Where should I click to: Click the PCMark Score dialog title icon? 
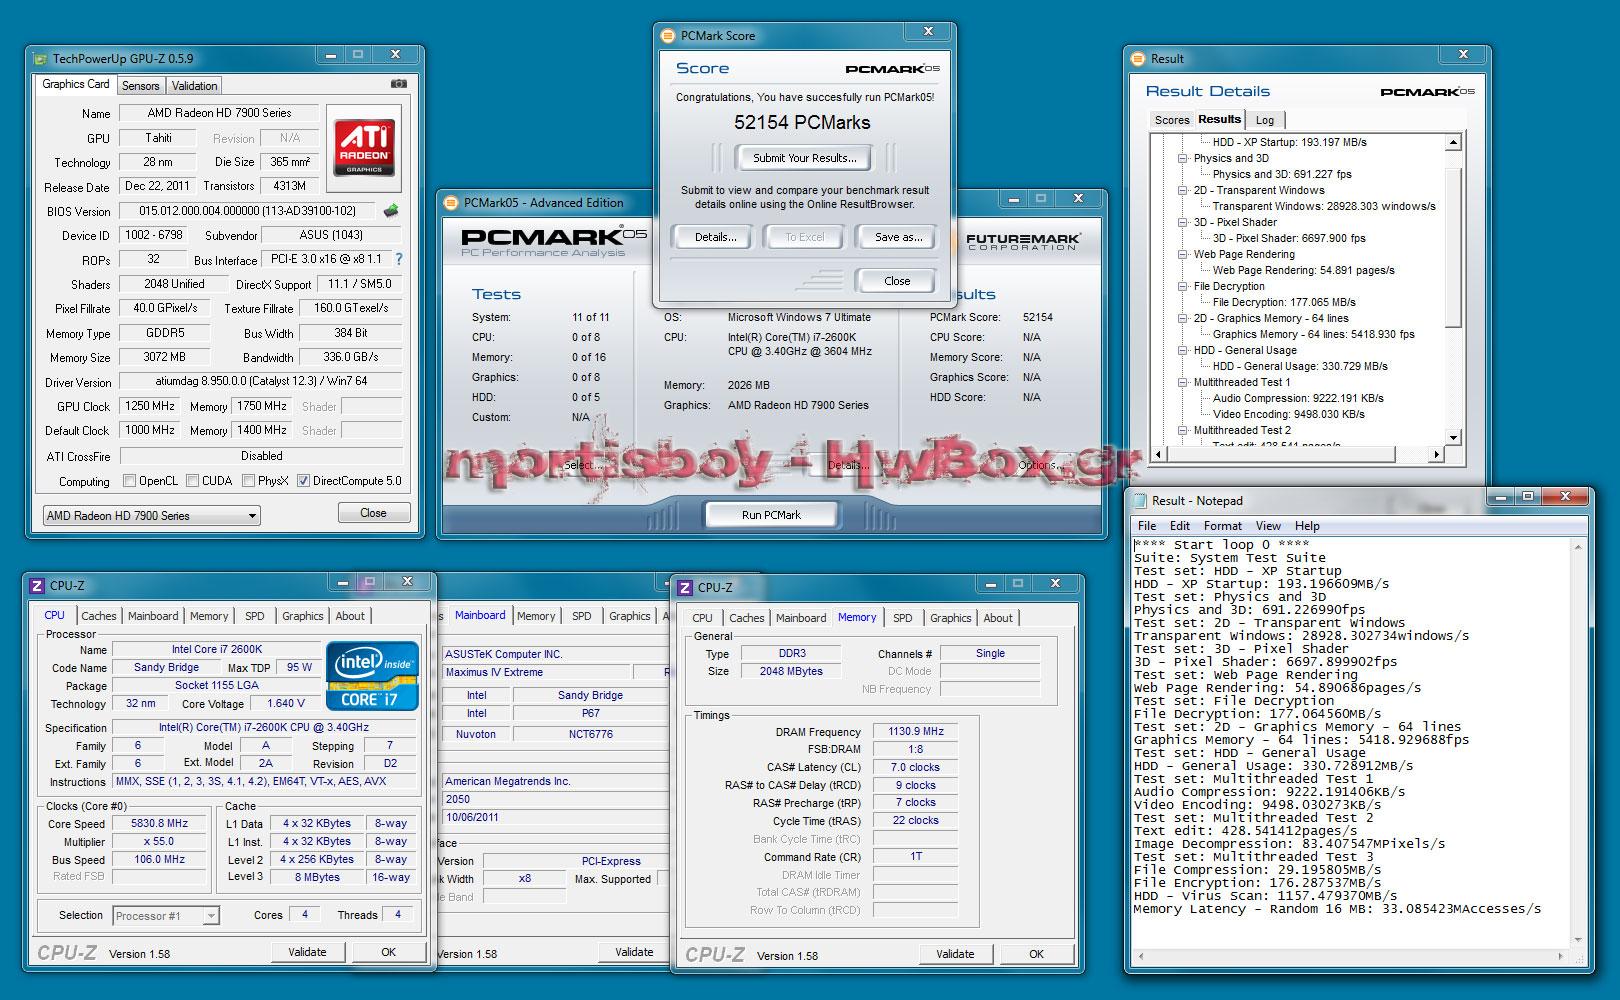click(668, 36)
